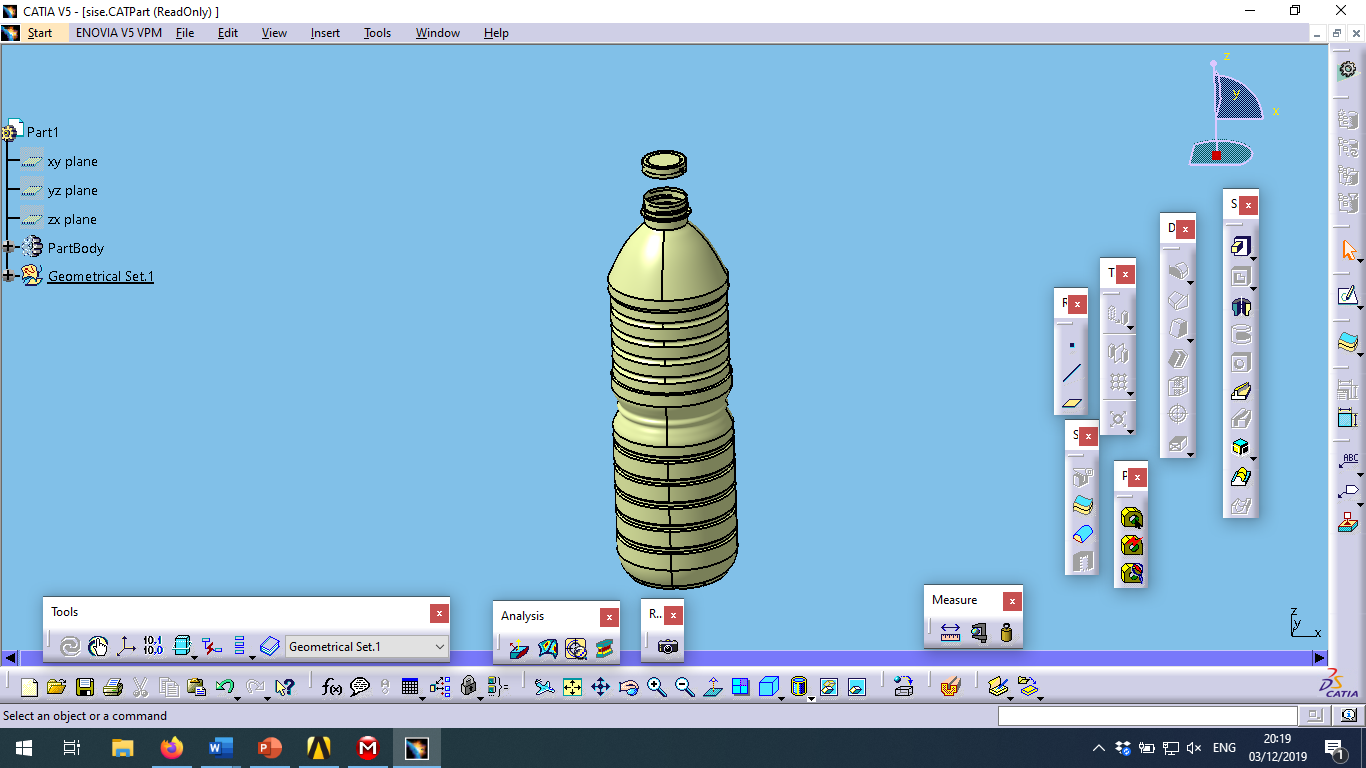
Task: Open the ENOVIA V5 VPM menu
Action: (118, 33)
